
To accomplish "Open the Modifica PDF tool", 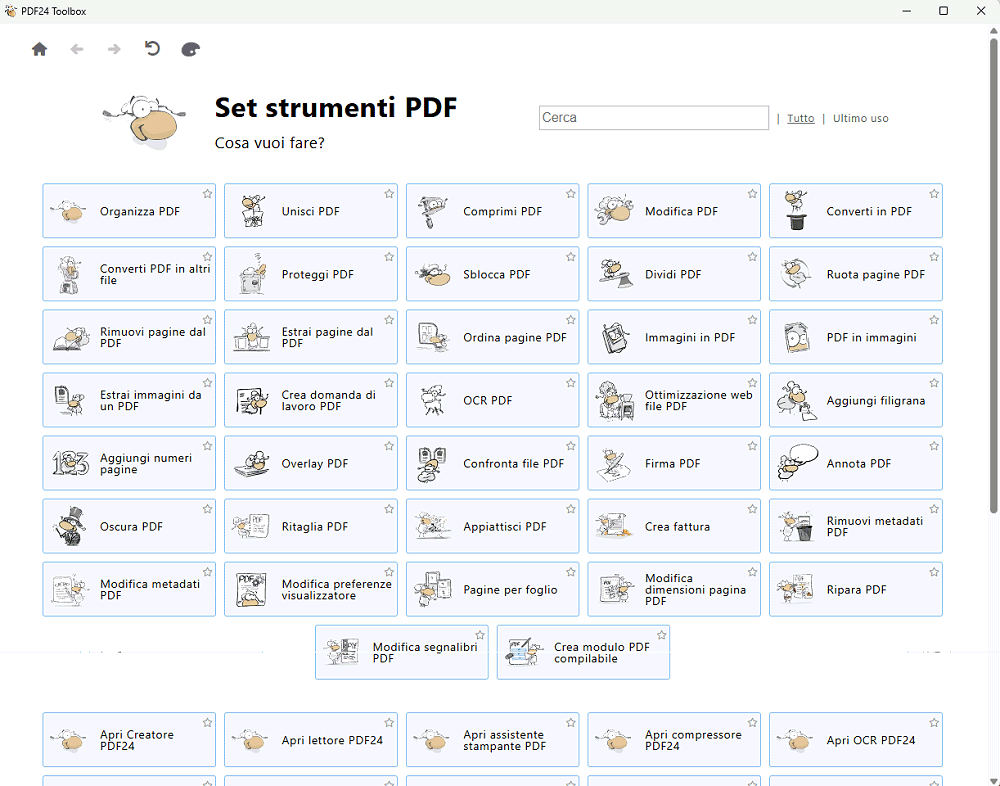I will pos(674,211).
